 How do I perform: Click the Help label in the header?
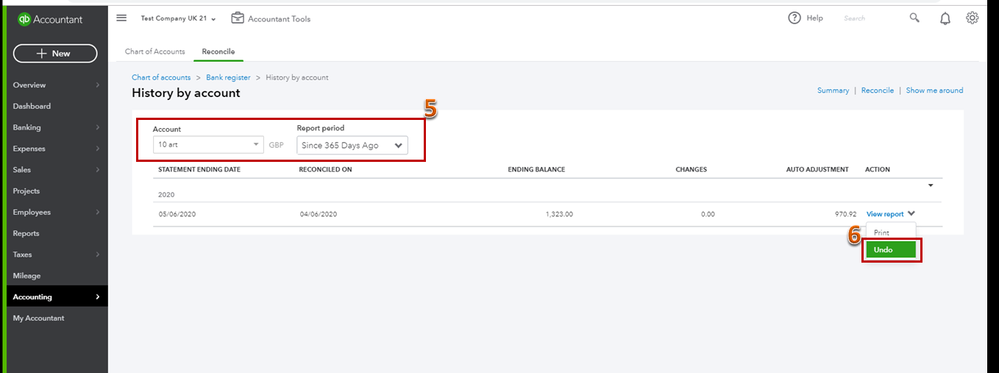815,18
